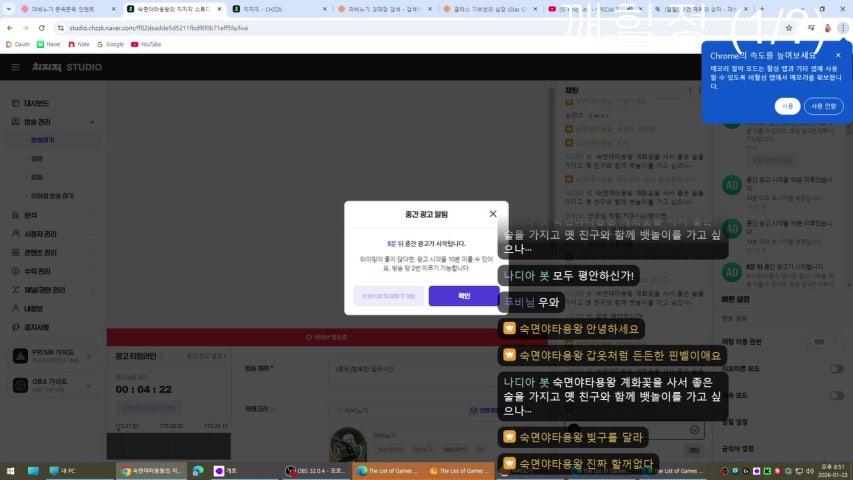This screenshot has width=853, height=480.
Task: Switch to the YouTube browser tab
Action: click(x=596, y=9)
